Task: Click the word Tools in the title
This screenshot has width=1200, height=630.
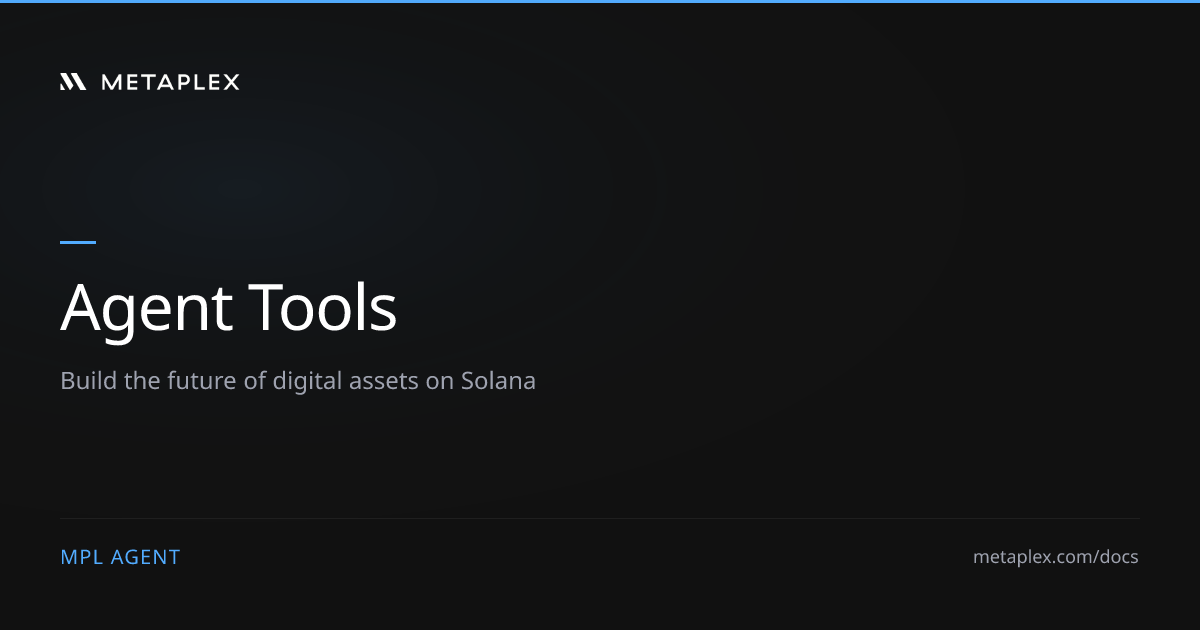Action: [x=324, y=308]
